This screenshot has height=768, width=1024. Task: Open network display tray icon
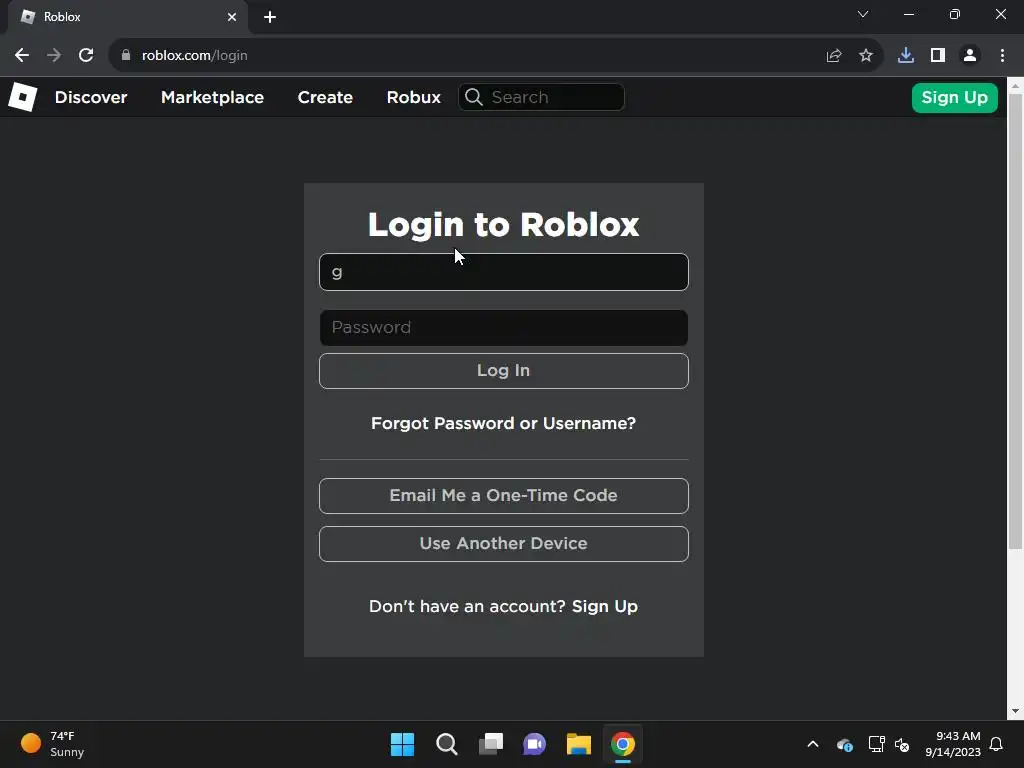click(x=876, y=744)
